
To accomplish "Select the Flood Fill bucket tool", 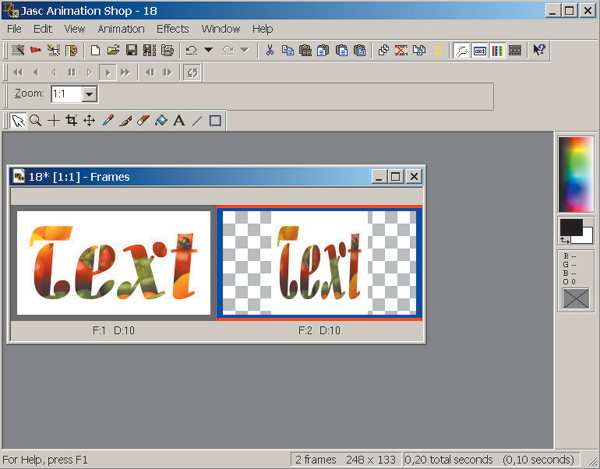I will pyautogui.click(x=161, y=121).
